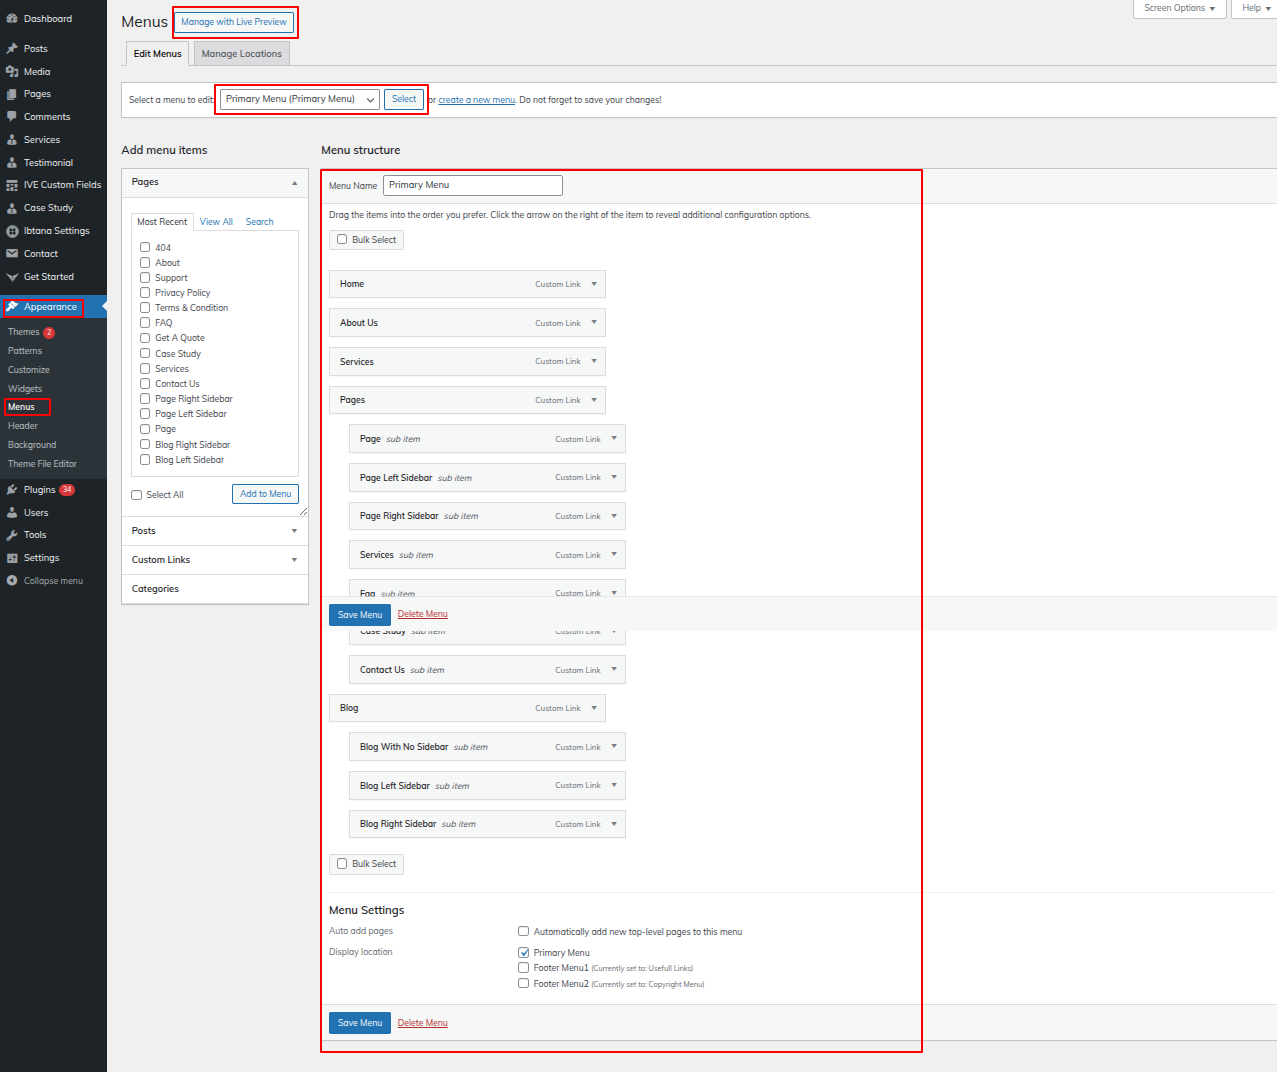This screenshot has height=1072, width=1277.
Task: Click the Tools wrench icon
Action: (12, 535)
